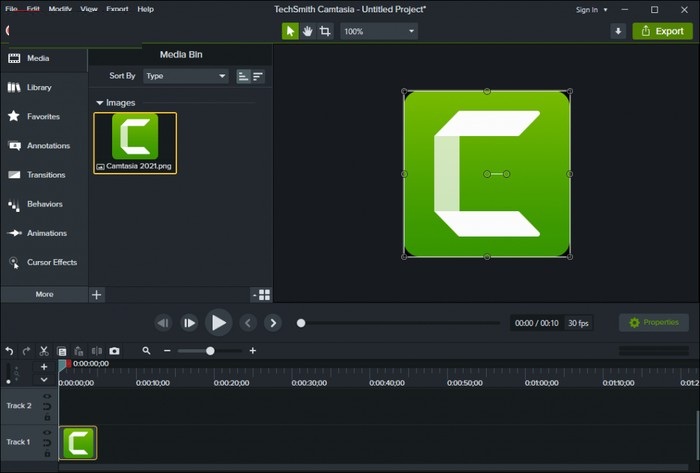Screen dimensions: 700x473
Task: Open the Library tab
Action: pos(44,87)
